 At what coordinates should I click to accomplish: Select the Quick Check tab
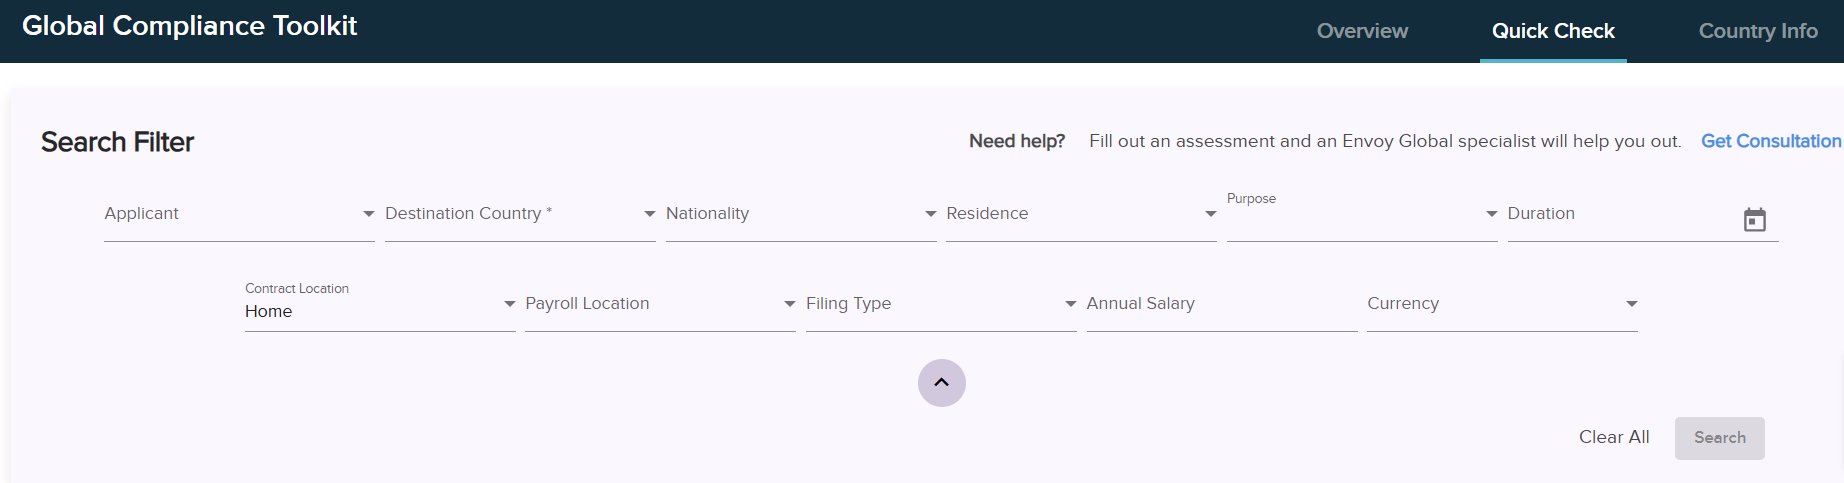(1553, 31)
